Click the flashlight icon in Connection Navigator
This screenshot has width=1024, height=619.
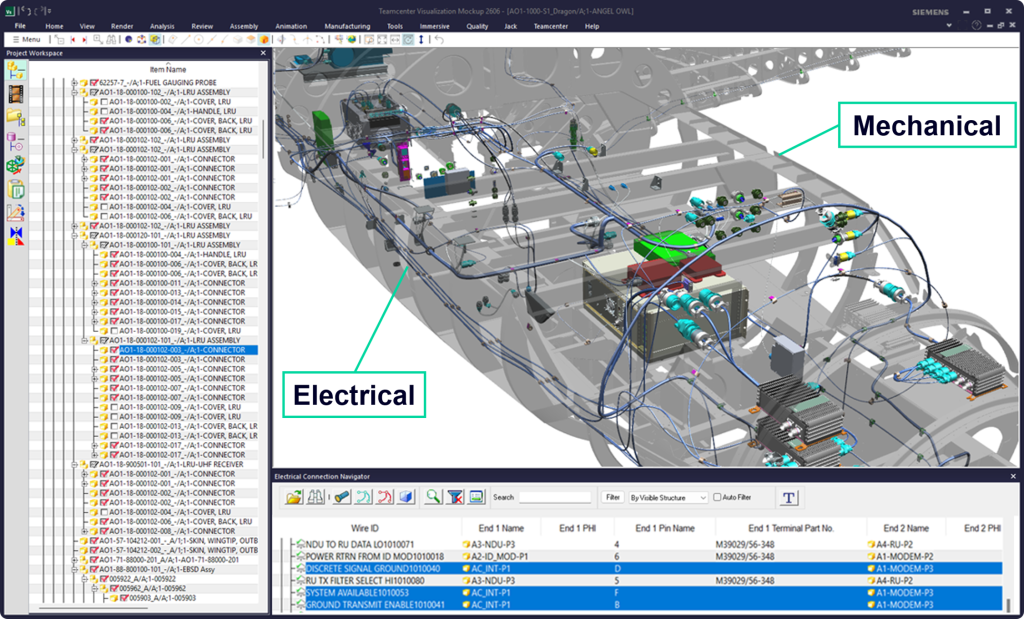coord(342,498)
